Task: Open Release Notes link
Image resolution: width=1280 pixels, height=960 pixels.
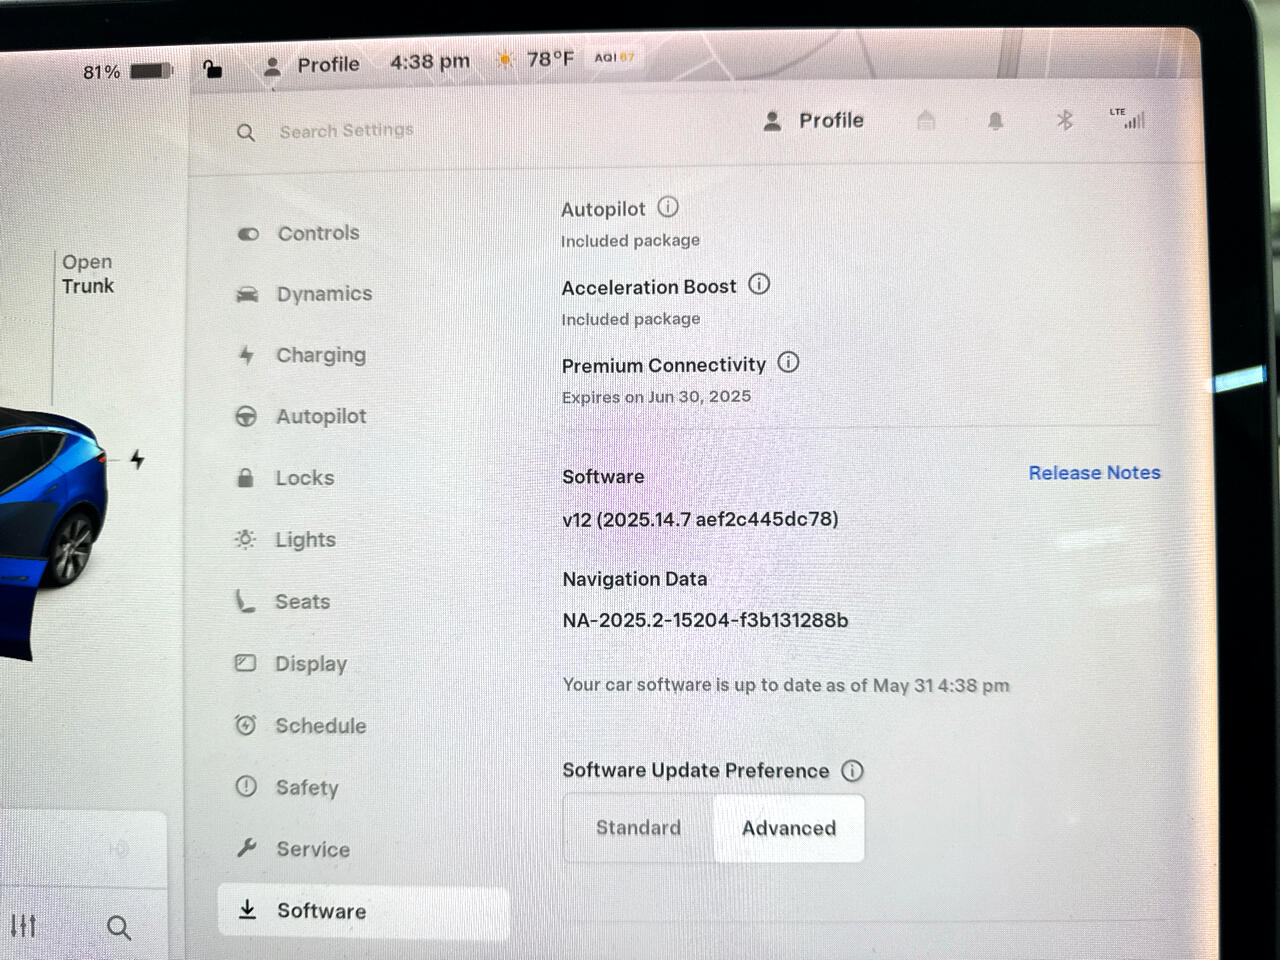Action: click(x=1094, y=473)
